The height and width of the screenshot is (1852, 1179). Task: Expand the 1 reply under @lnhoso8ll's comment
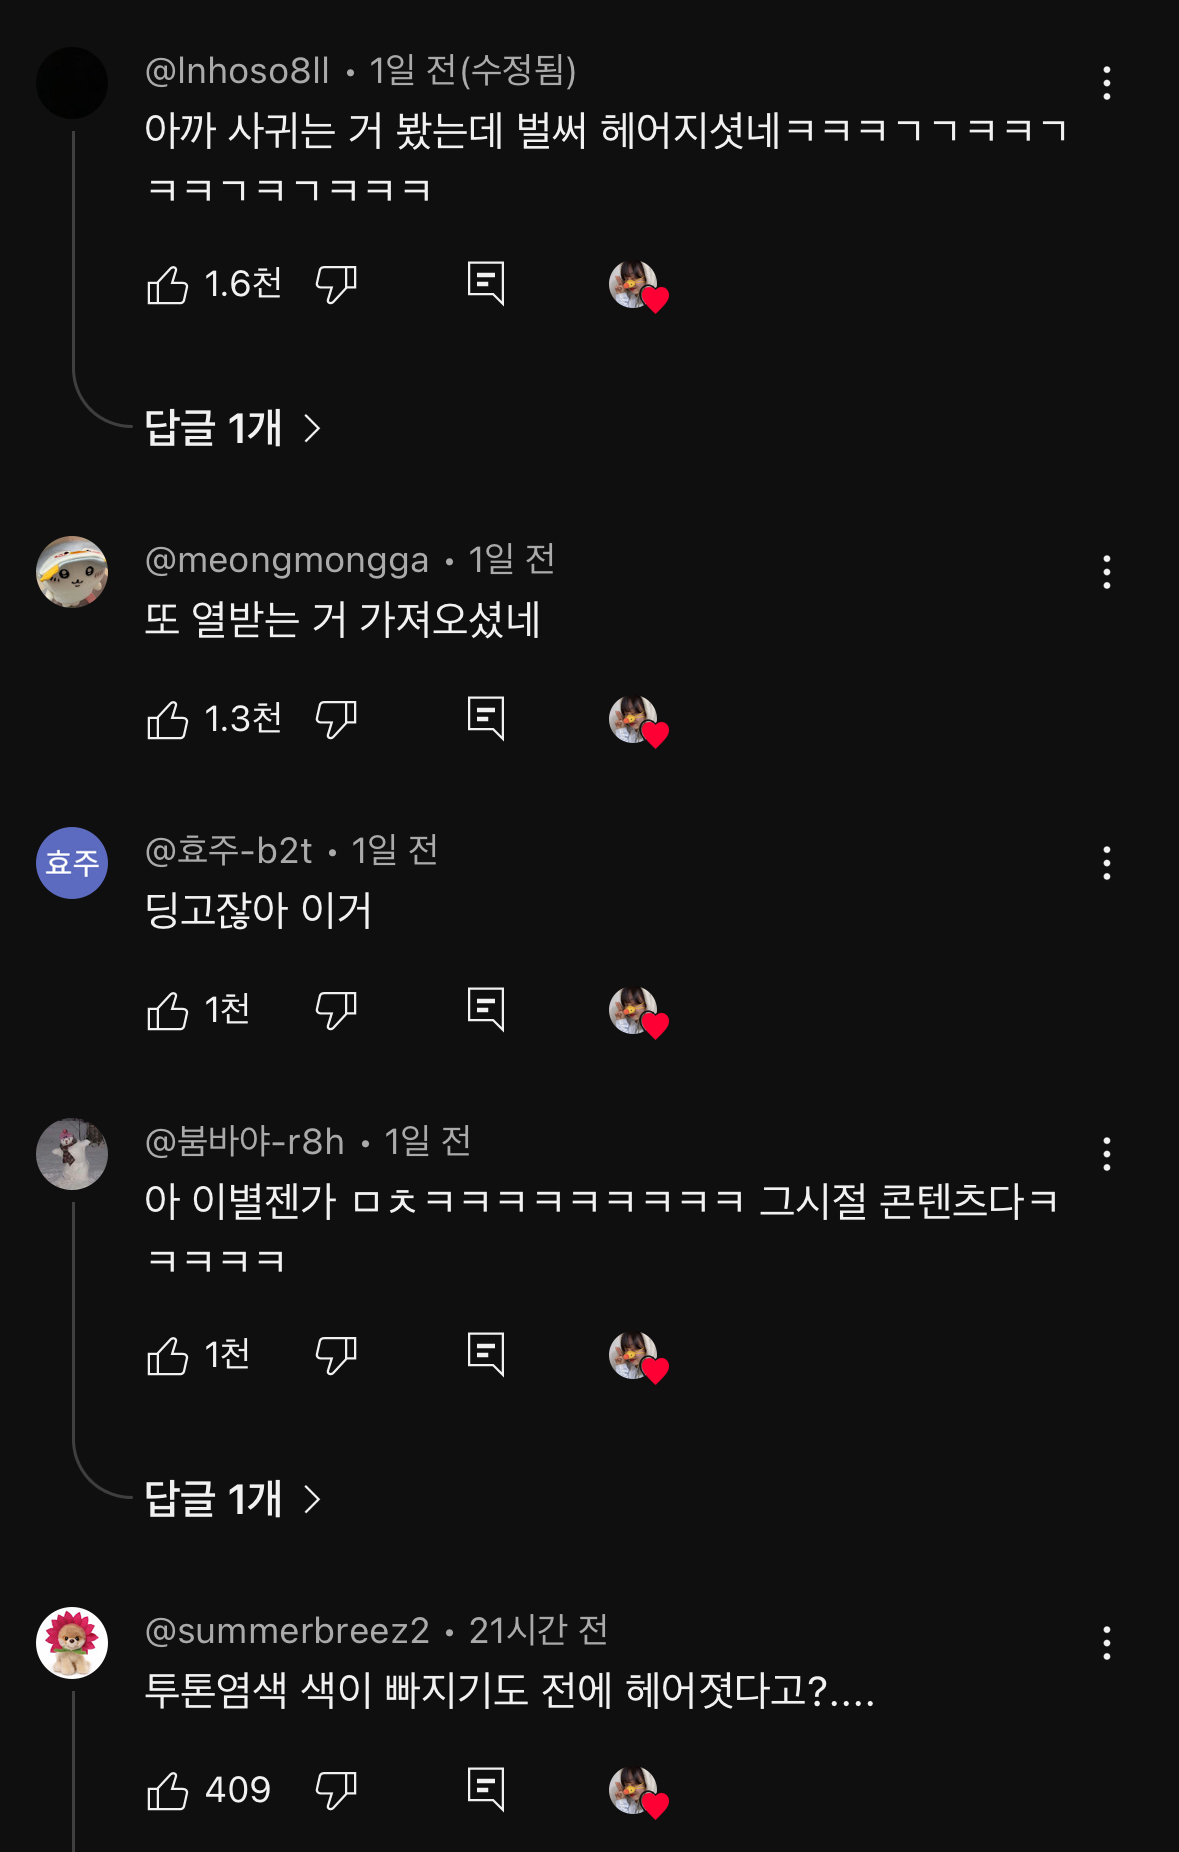[232, 429]
